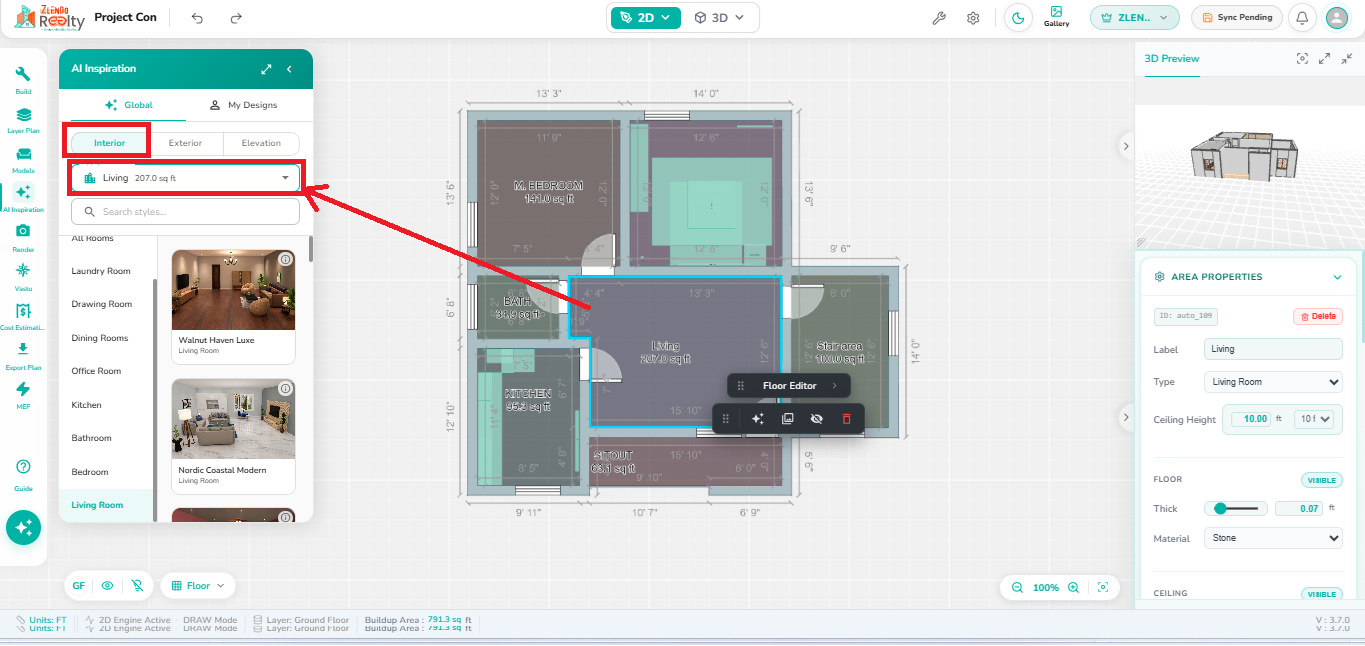Screen dimensions: 1365x646
Task: Switch to the Global tab
Action: (129, 105)
